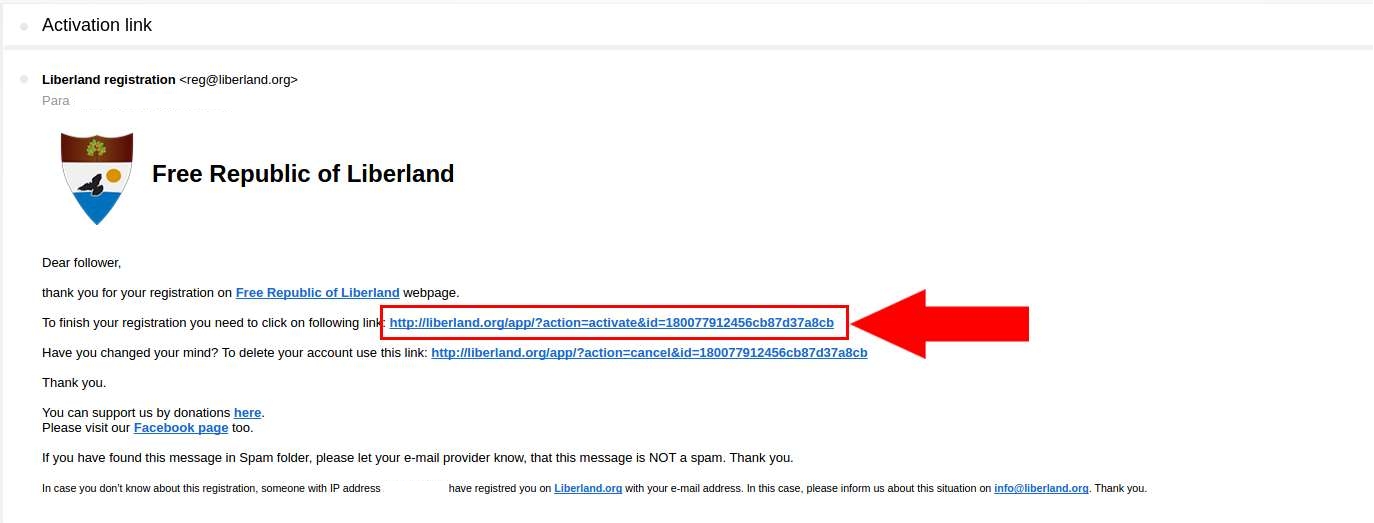
Task: Open the action=cancel account deletion link
Action: coord(649,352)
